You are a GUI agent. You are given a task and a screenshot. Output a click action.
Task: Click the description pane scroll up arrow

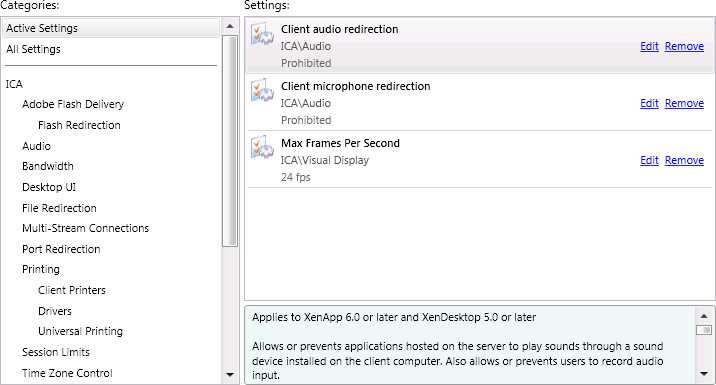[x=704, y=316]
